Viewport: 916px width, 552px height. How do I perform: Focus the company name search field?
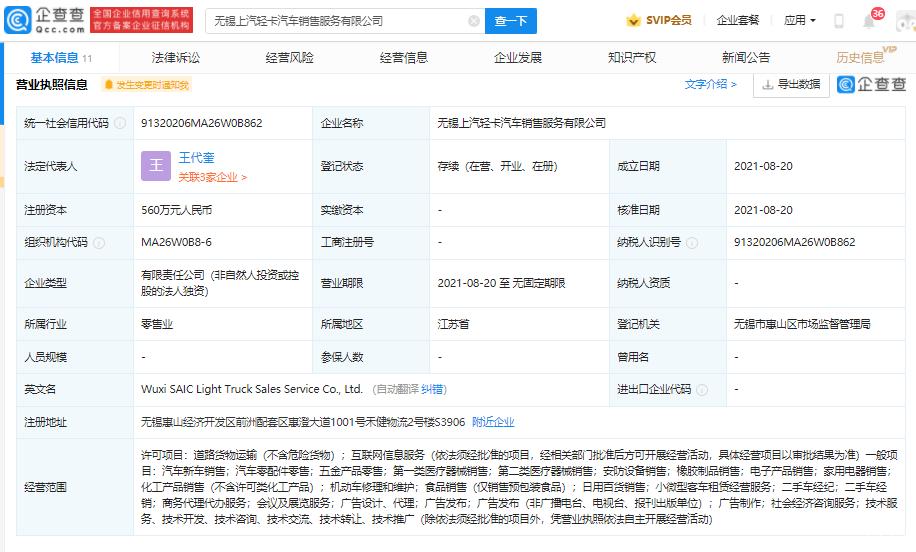pyautogui.click(x=339, y=21)
